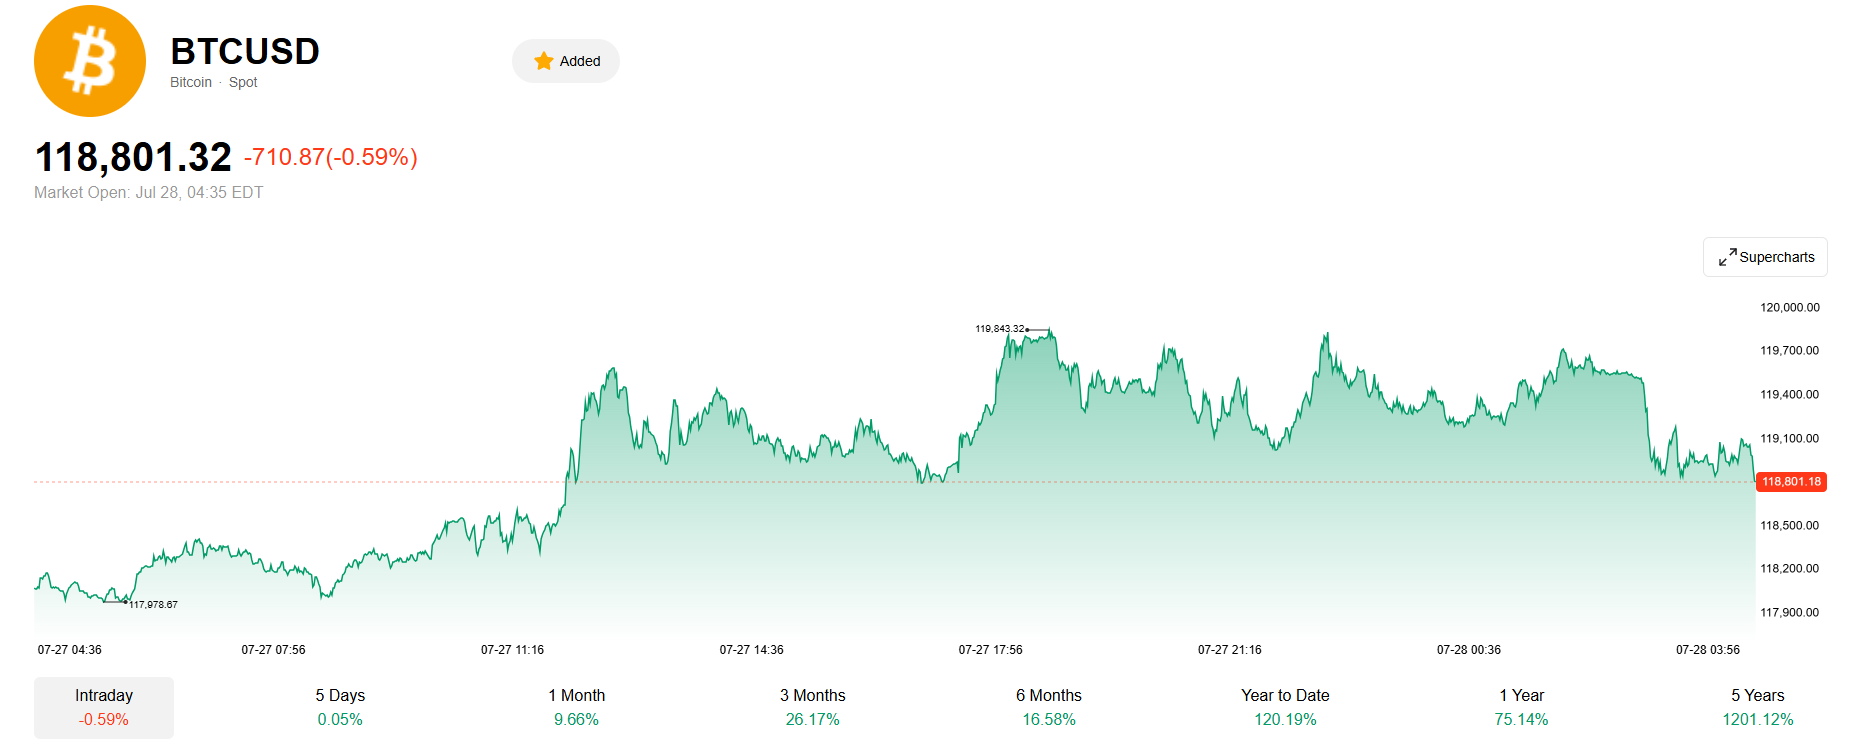Select the 3 Months range tab
Screen dimensions: 1849x755
(x=813, y=707)
